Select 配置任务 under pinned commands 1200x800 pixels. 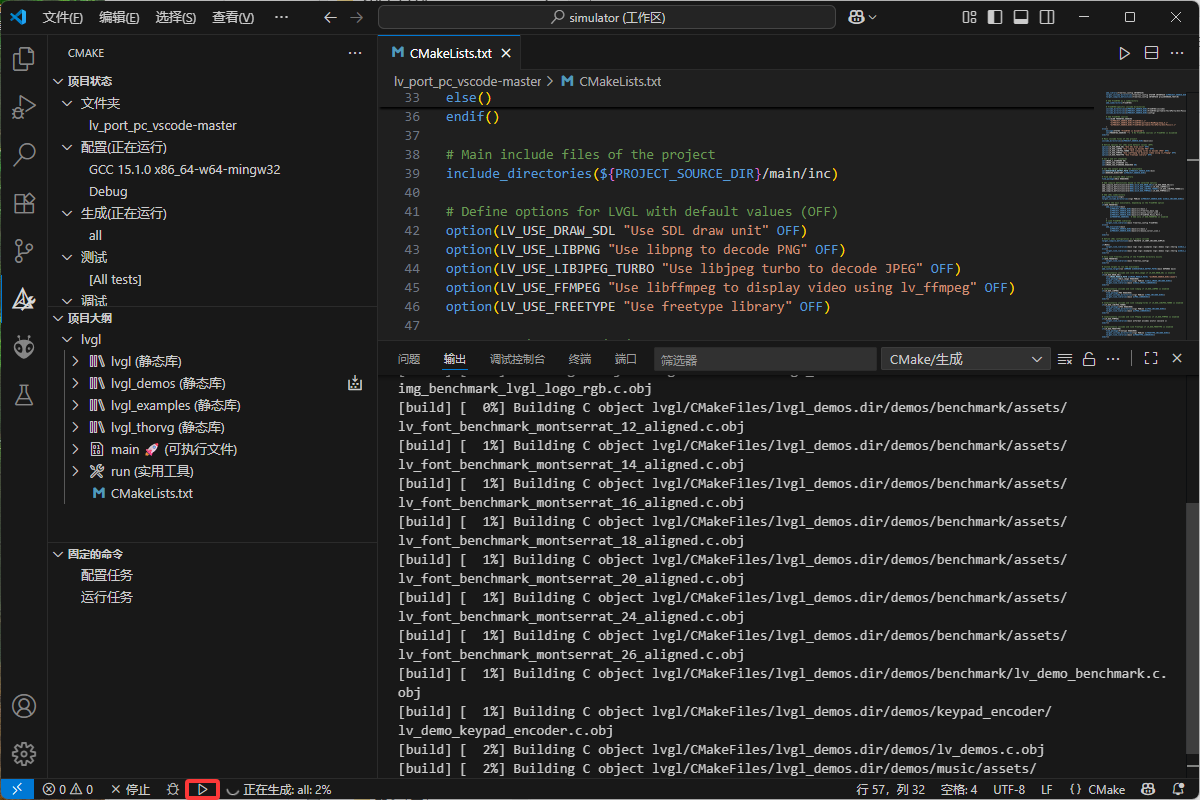[x=107, y=575]
